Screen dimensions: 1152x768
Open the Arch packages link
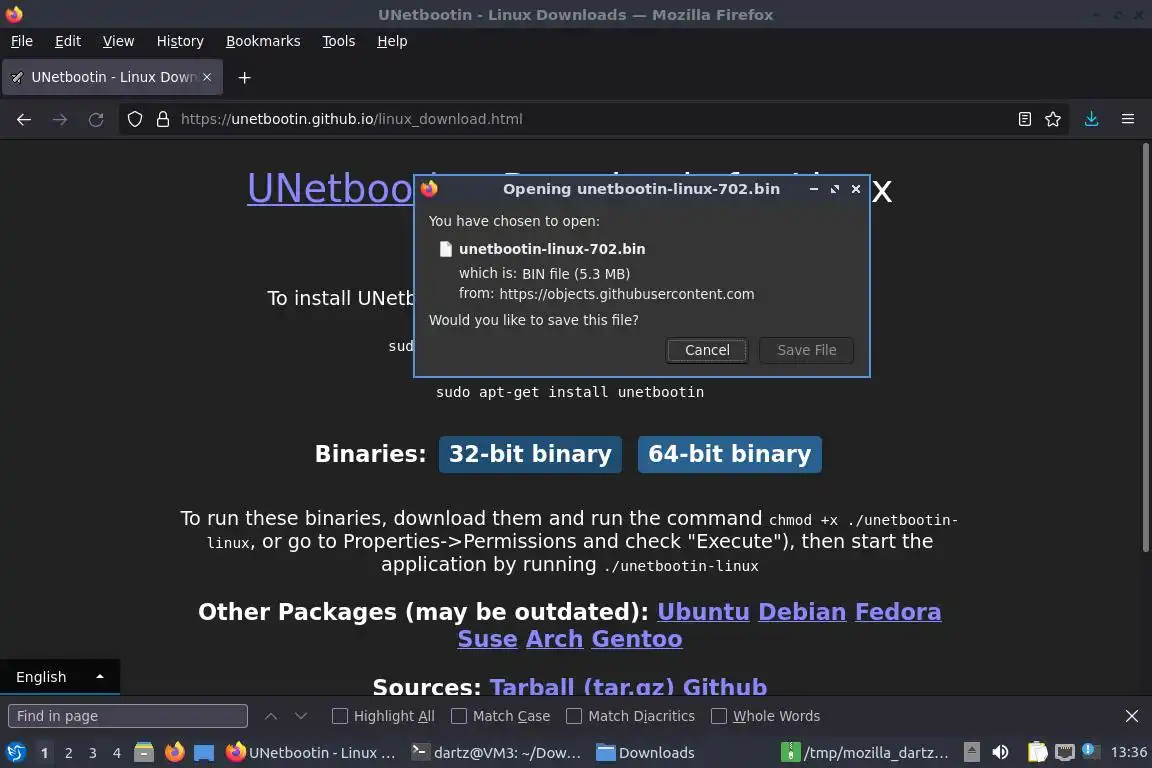(554, 639)
